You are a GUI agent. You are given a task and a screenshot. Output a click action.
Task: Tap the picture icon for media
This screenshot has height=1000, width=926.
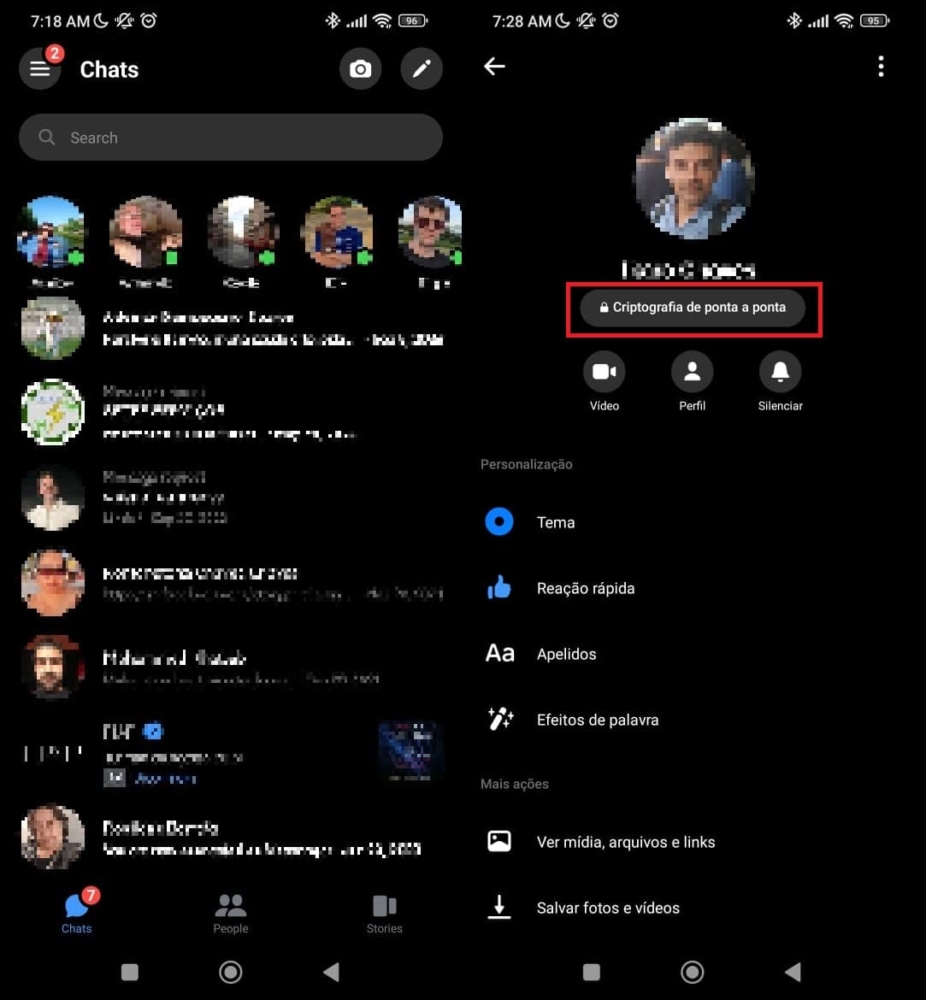point(499,841)
